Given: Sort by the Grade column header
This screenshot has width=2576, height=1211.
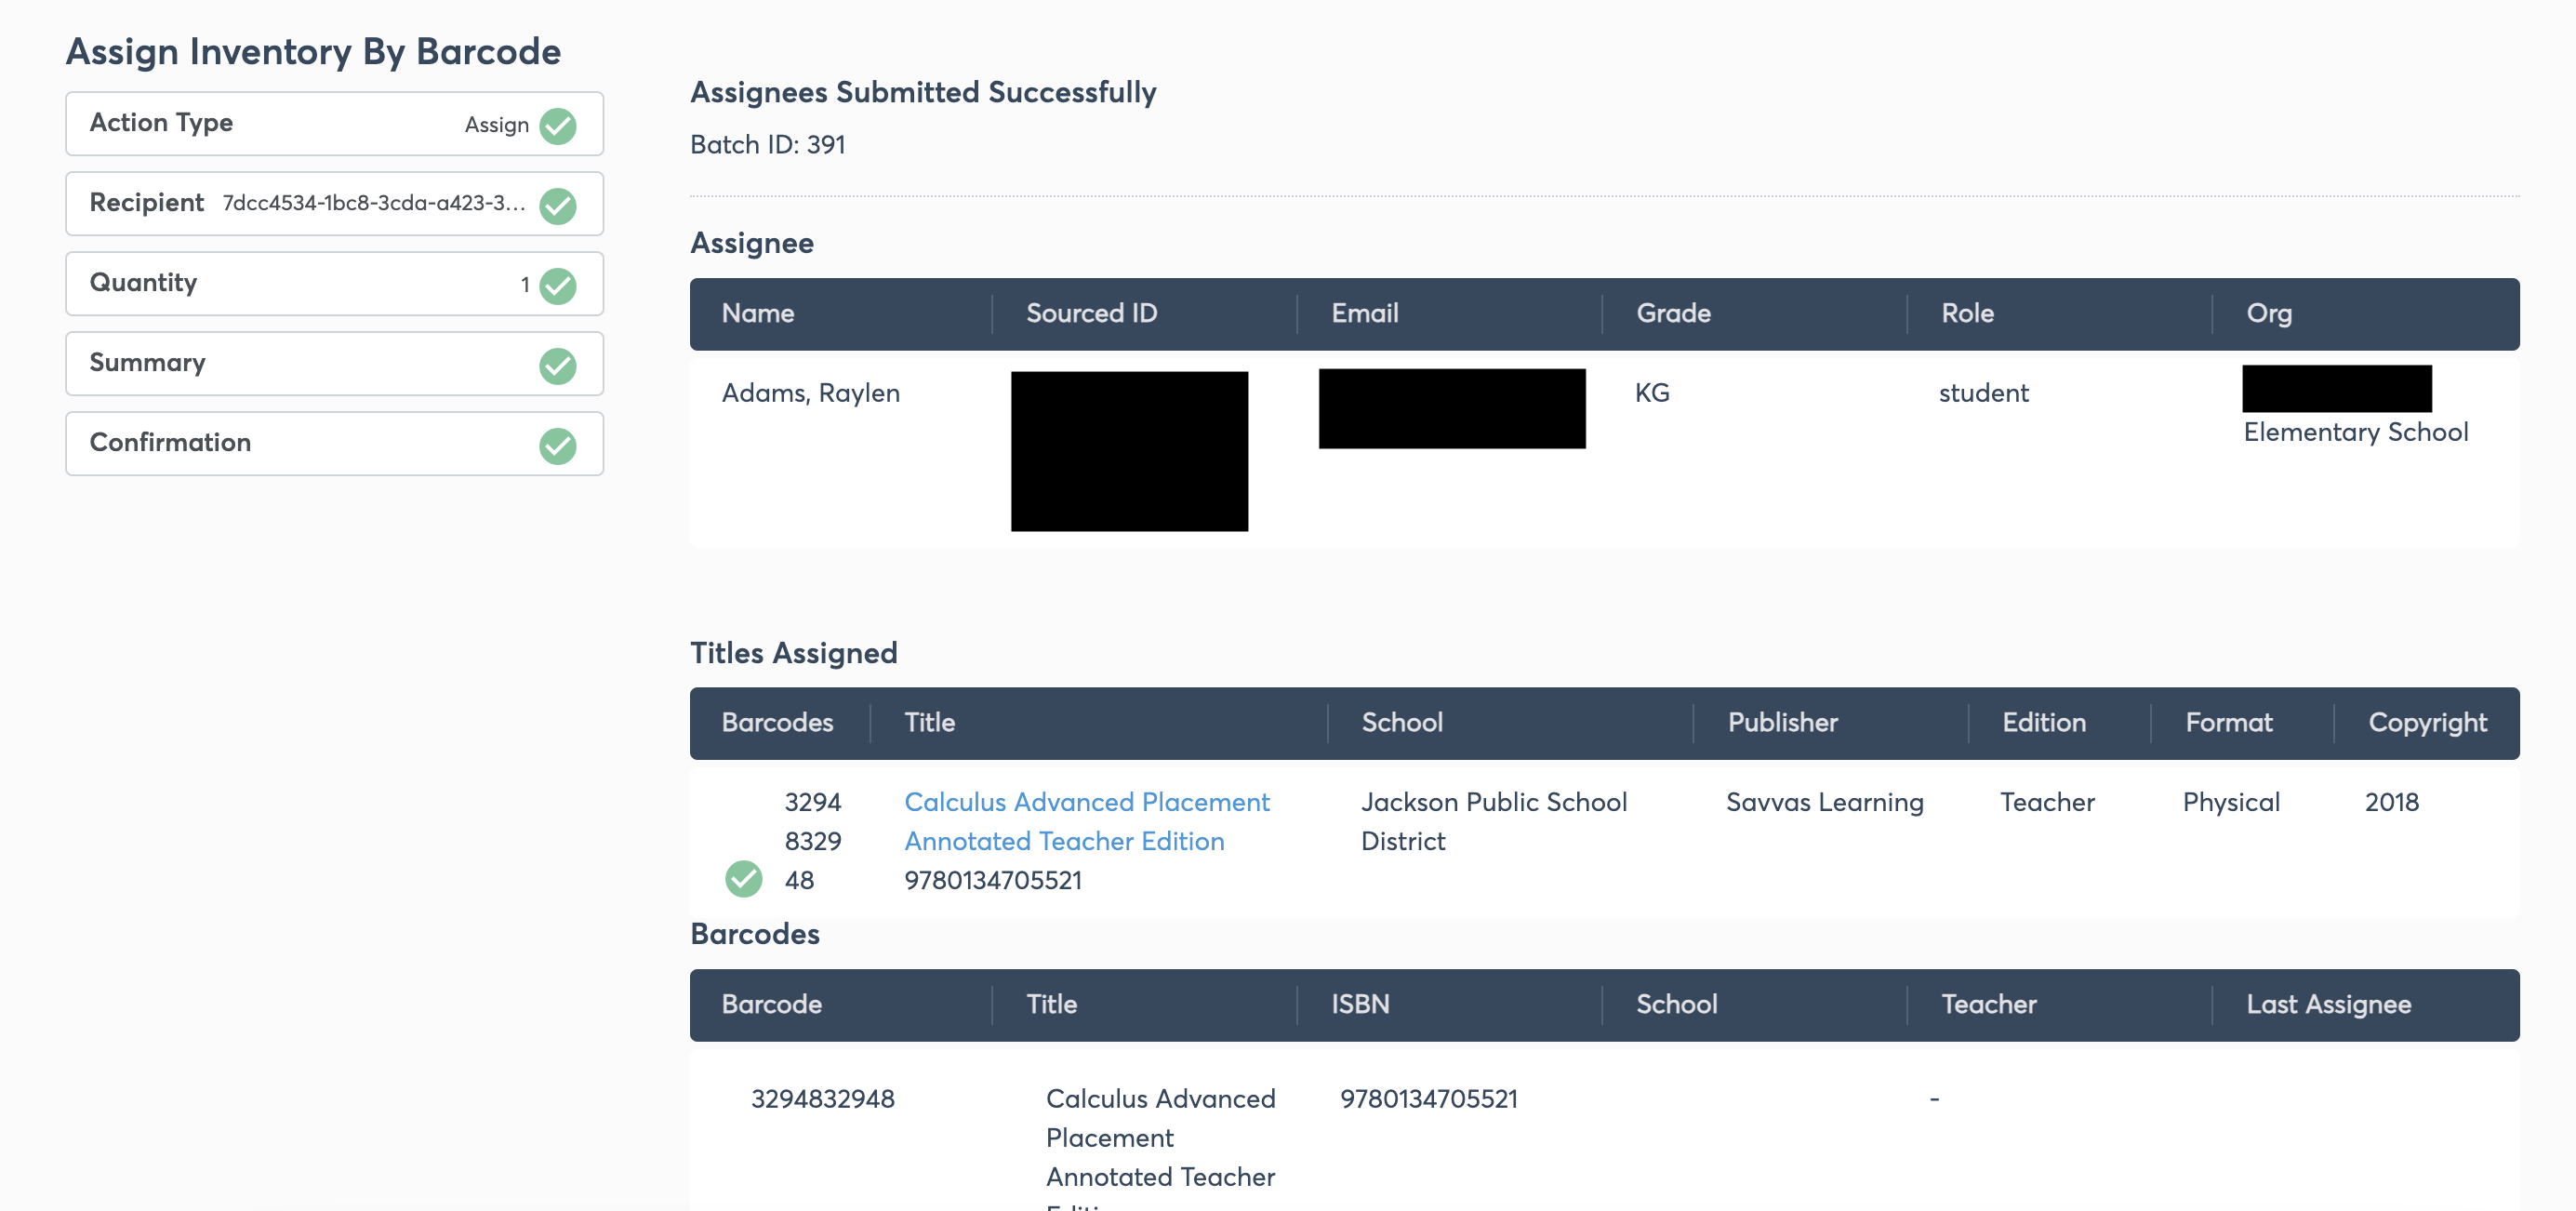Looking at the screenshot, I should point(1673,313).
